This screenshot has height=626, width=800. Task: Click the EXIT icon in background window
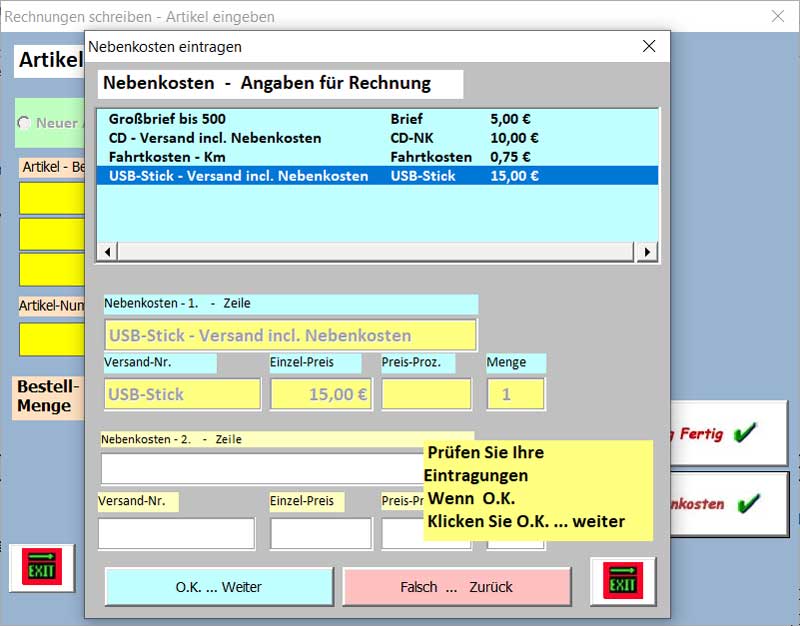coord(41,570)
